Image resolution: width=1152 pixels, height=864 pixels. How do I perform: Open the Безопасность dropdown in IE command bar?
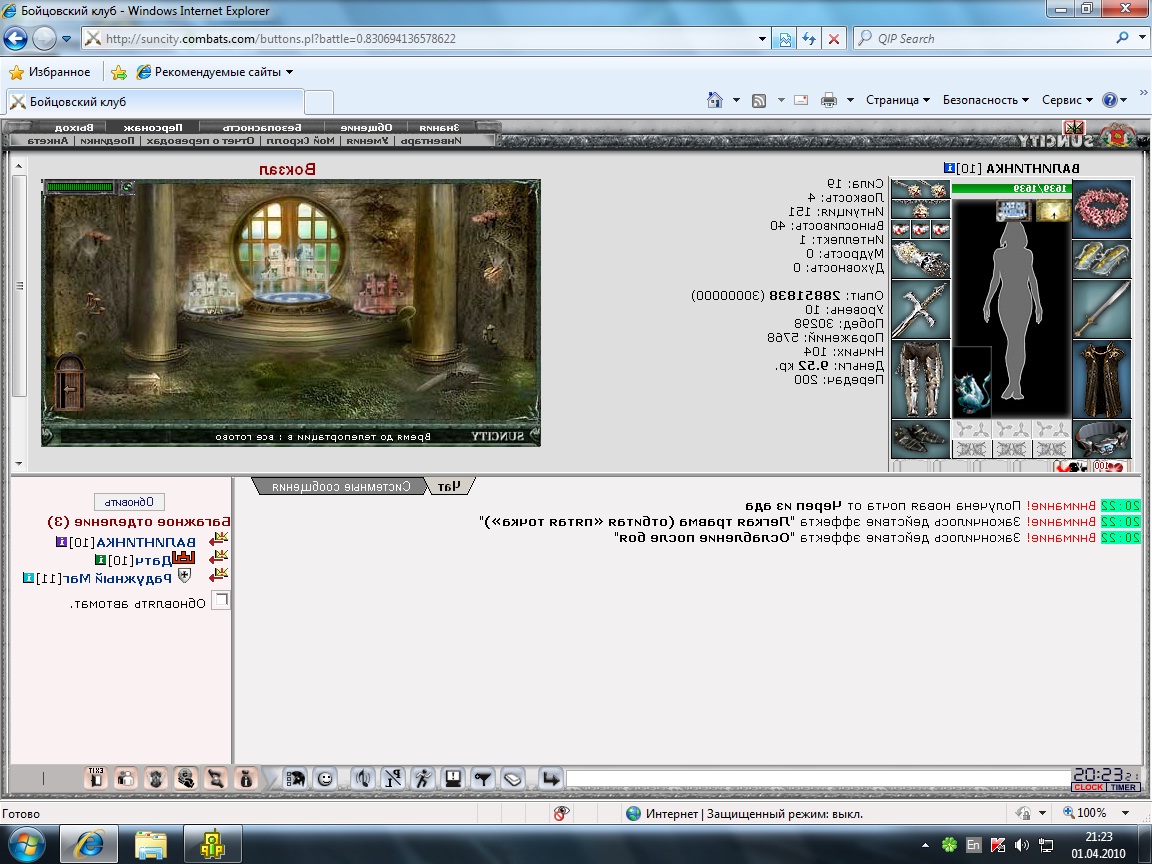[986, 100]
